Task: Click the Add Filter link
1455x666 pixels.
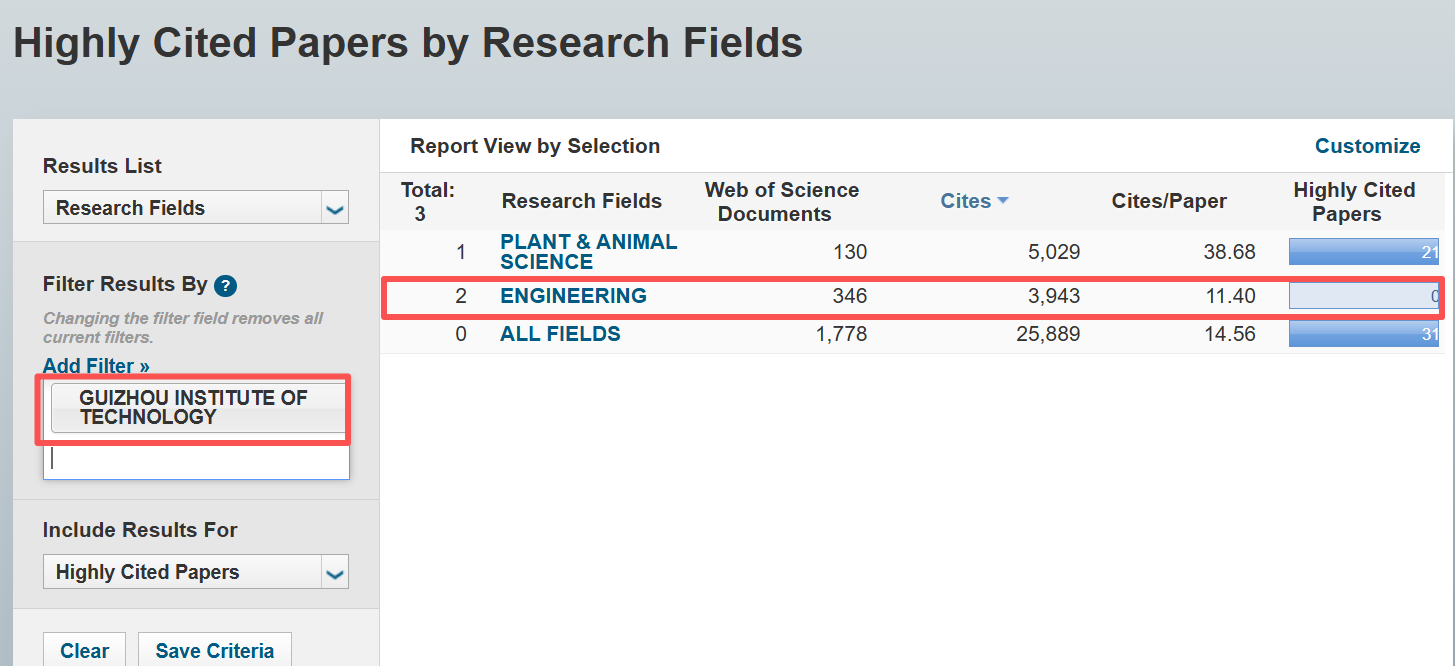Action: (96, 366)
